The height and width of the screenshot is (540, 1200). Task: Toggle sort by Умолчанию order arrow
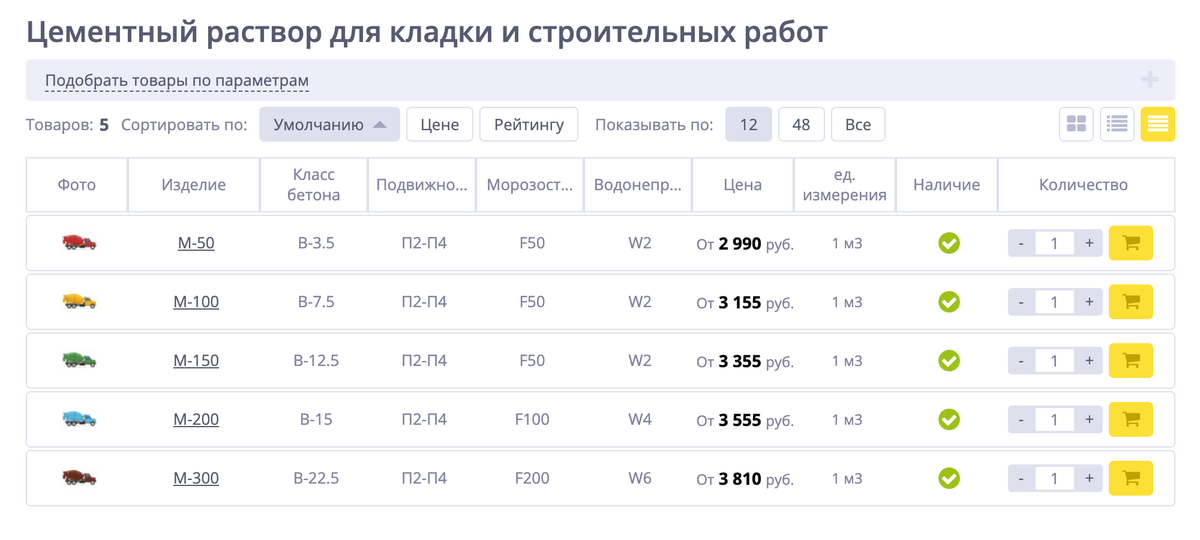point(380,125)
